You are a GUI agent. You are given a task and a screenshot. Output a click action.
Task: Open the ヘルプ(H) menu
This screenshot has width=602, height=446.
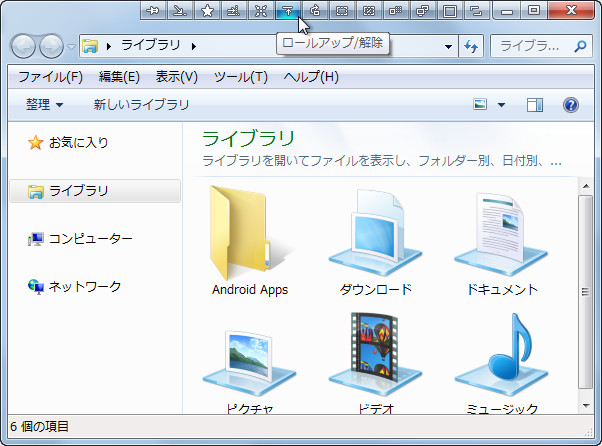[311, 77]
